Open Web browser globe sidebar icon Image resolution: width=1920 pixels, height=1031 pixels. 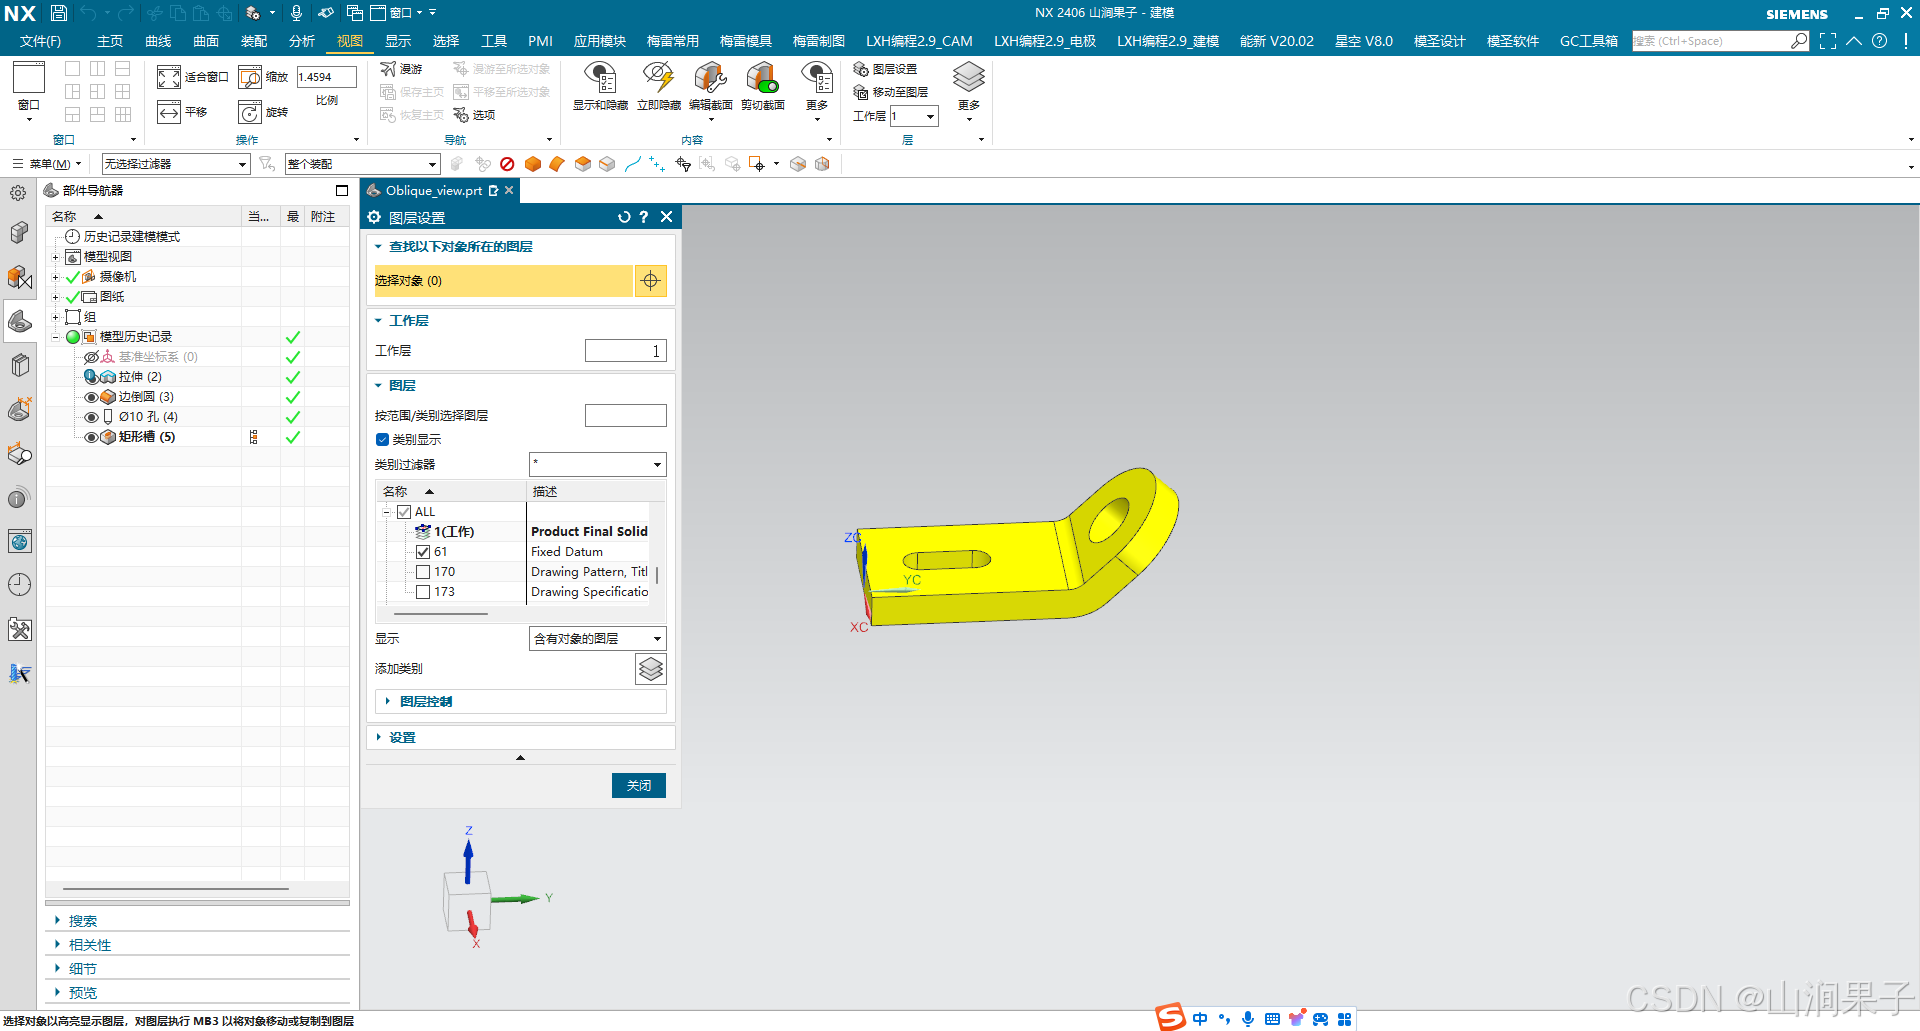pos(19,541)
